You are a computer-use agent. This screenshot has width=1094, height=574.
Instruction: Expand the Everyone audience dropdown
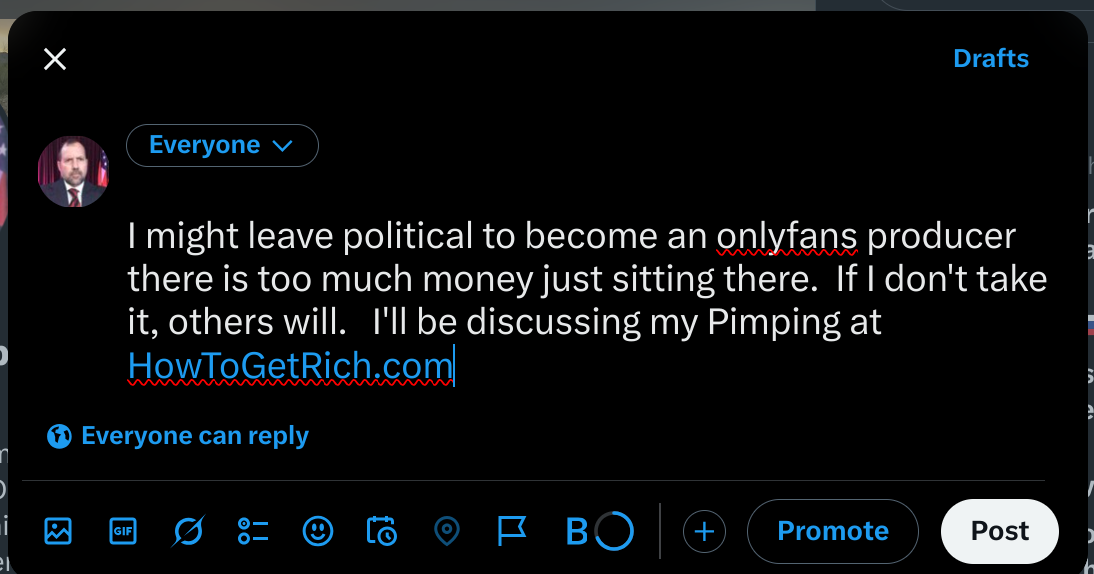[222, 146]
